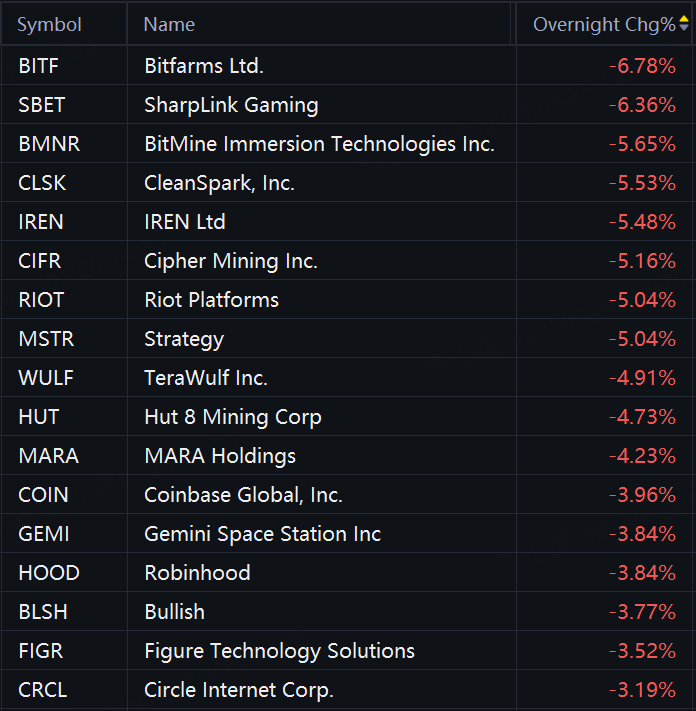The height and width of the screenshot is (711, 696).
Task: Select the MARA Holdings row
Action: (220, 456)
